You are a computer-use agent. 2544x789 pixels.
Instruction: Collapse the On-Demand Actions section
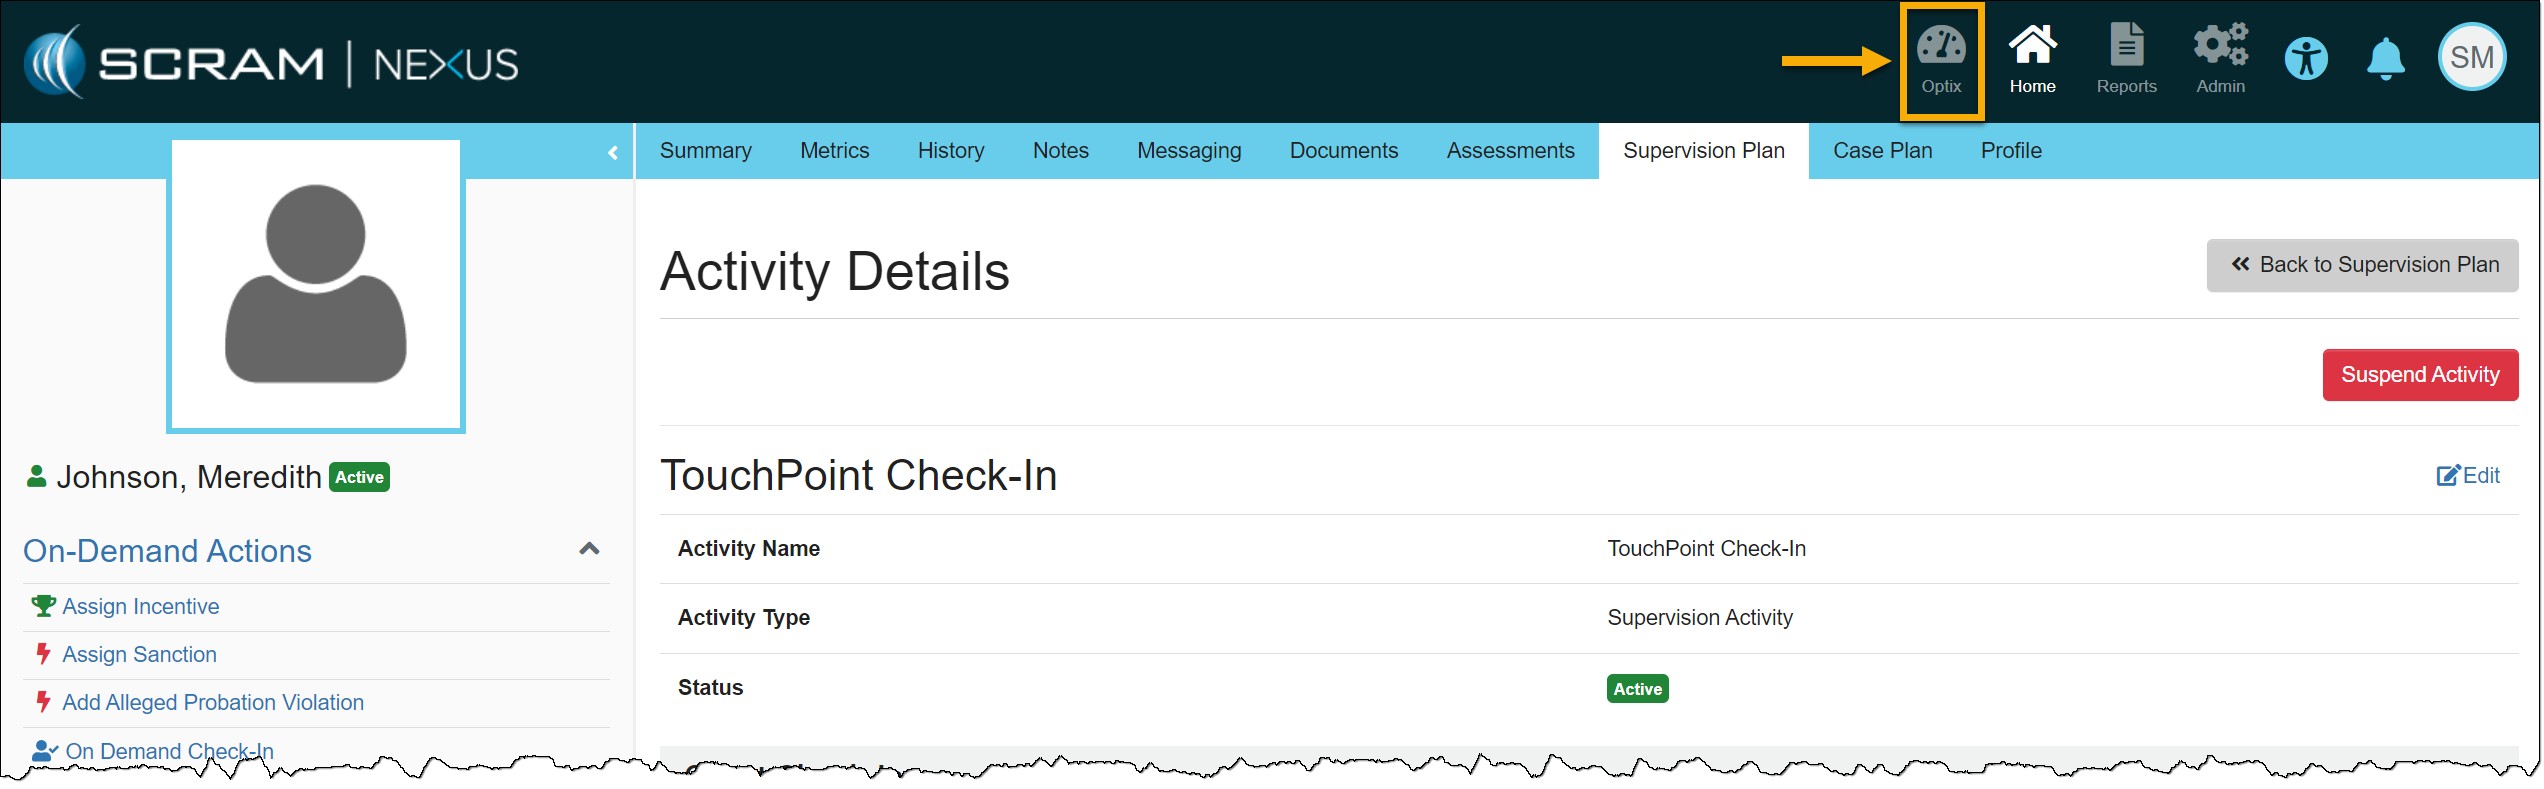[589, 549]
